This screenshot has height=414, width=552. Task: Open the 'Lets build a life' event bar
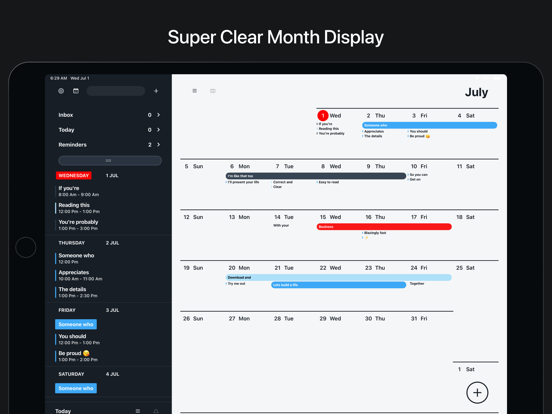pos(339,285)
